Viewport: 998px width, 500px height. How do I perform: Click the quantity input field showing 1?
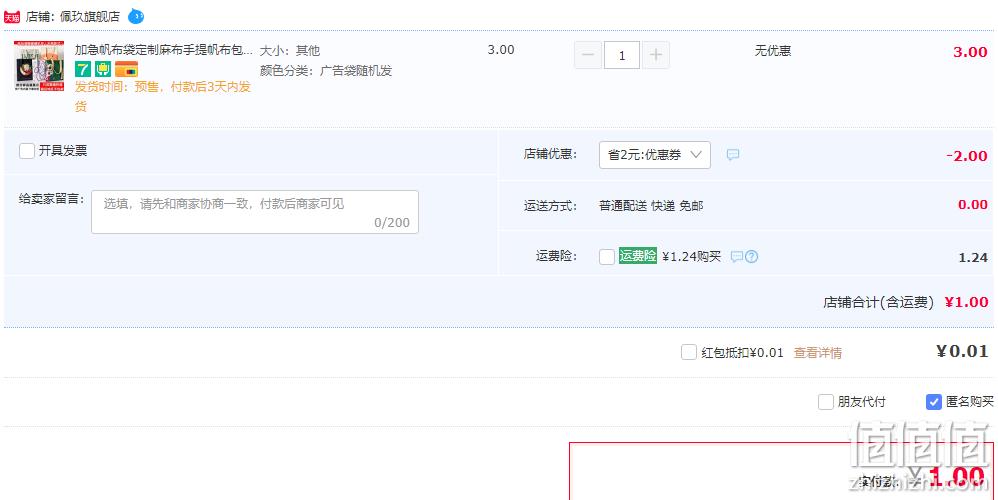tap(622, 55)
